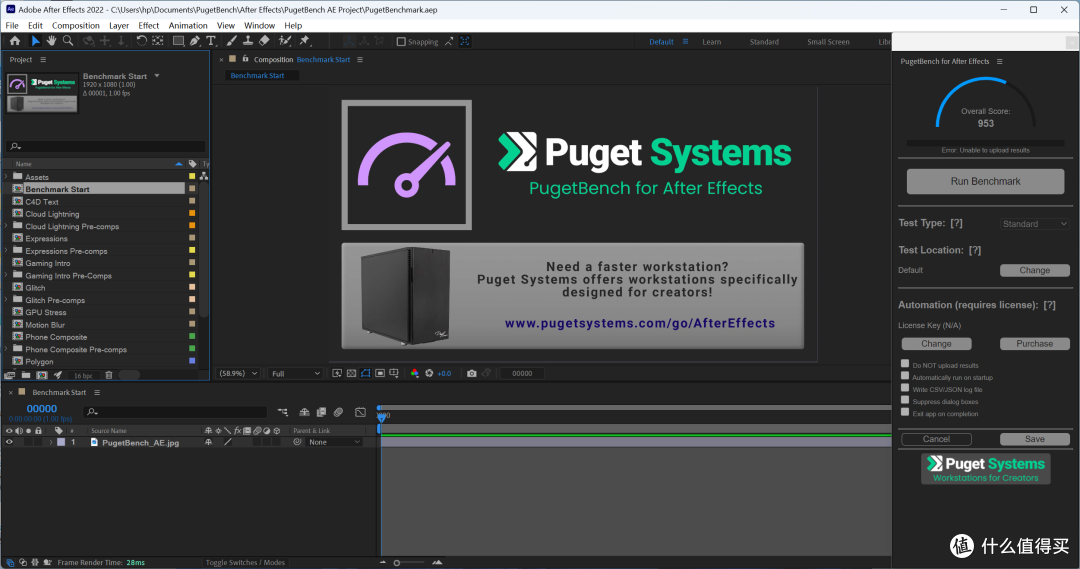Screen dimensions: 1080x569
Task: Click Change button for Test Location
Action: (1035, 270)
